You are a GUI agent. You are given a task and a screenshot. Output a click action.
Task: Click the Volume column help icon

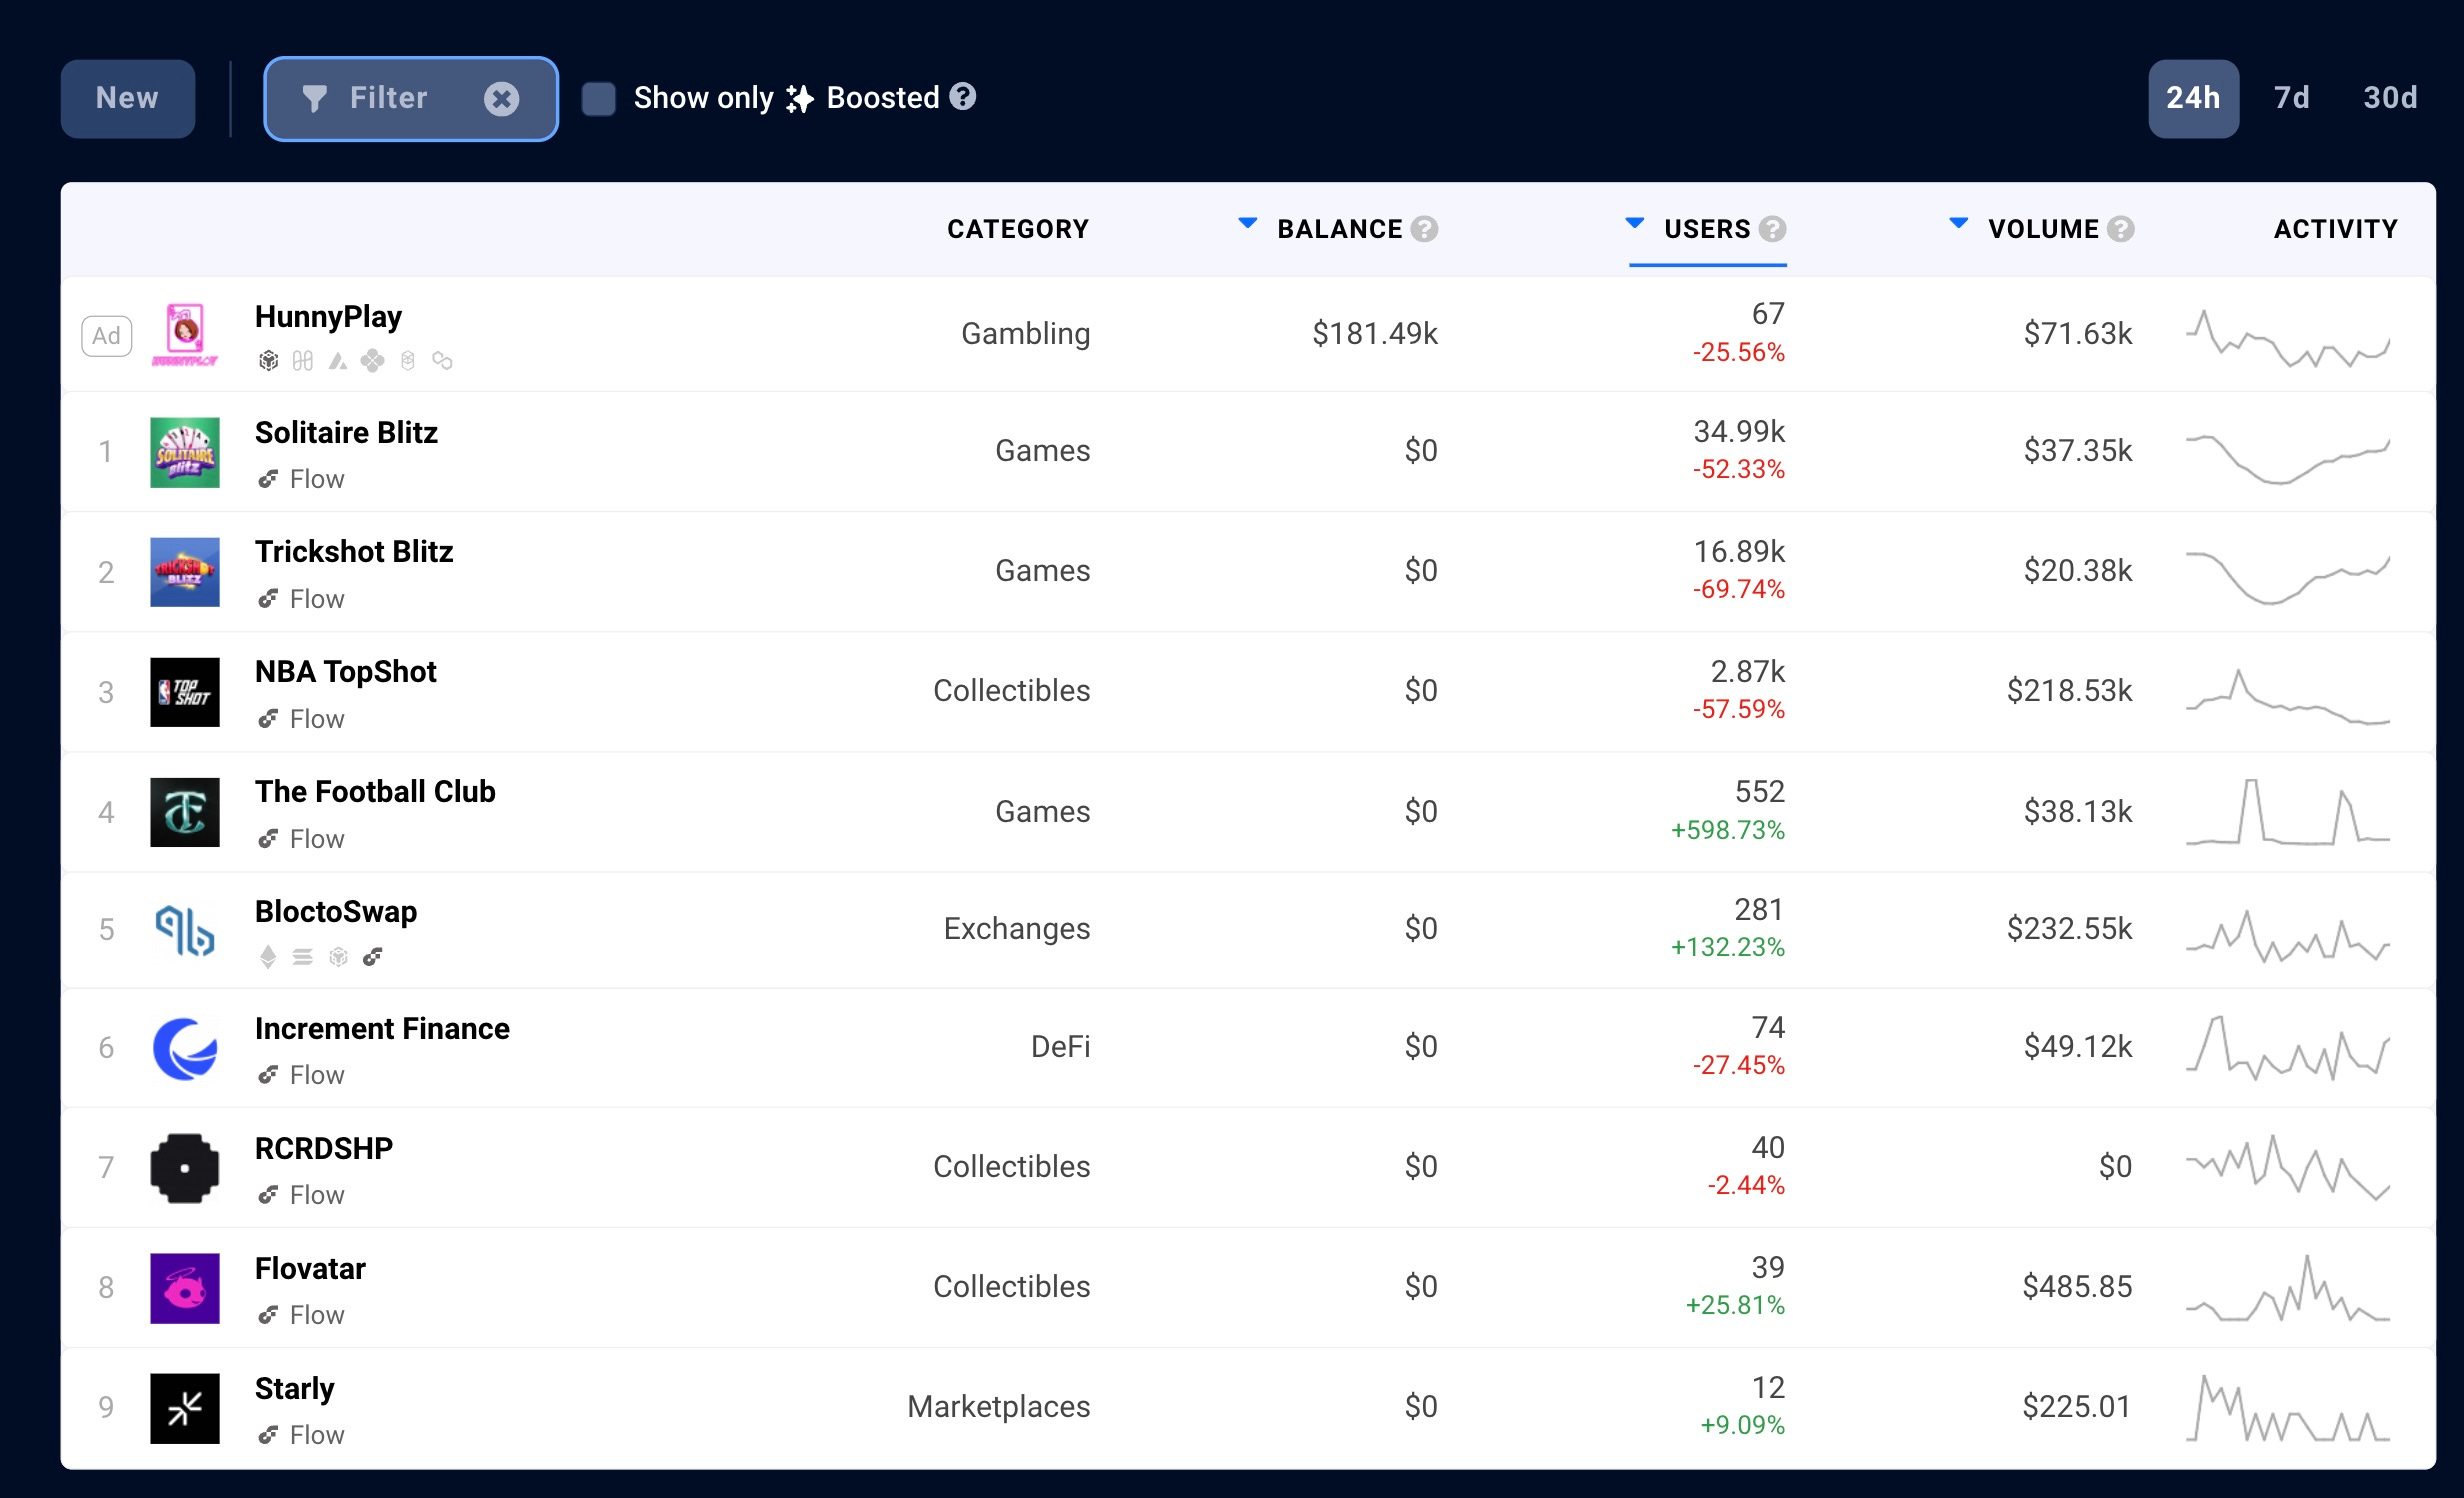click(x=2120, y=229)
